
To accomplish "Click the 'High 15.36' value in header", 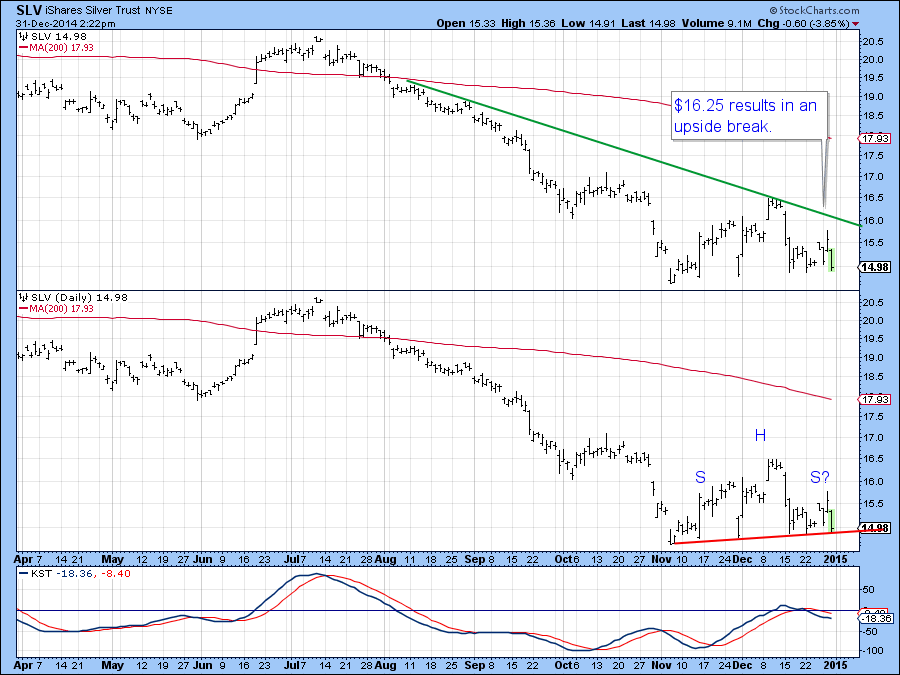I will (528, 24).
